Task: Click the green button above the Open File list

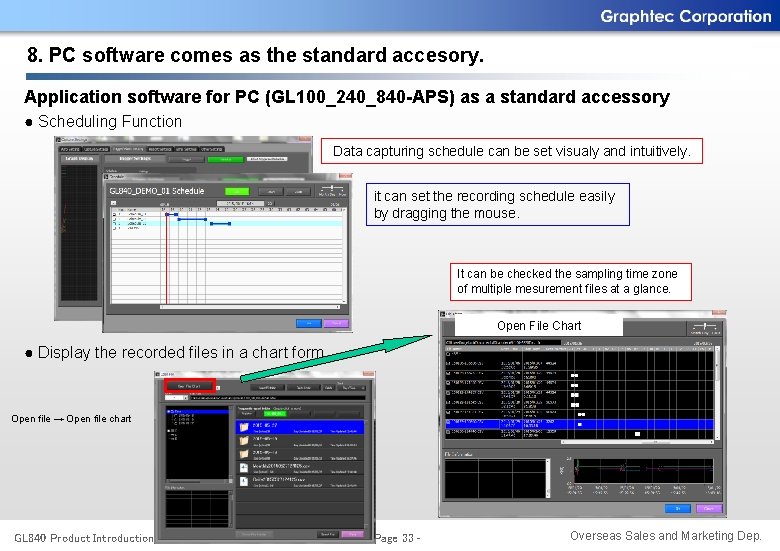Action: coord(275,414)
